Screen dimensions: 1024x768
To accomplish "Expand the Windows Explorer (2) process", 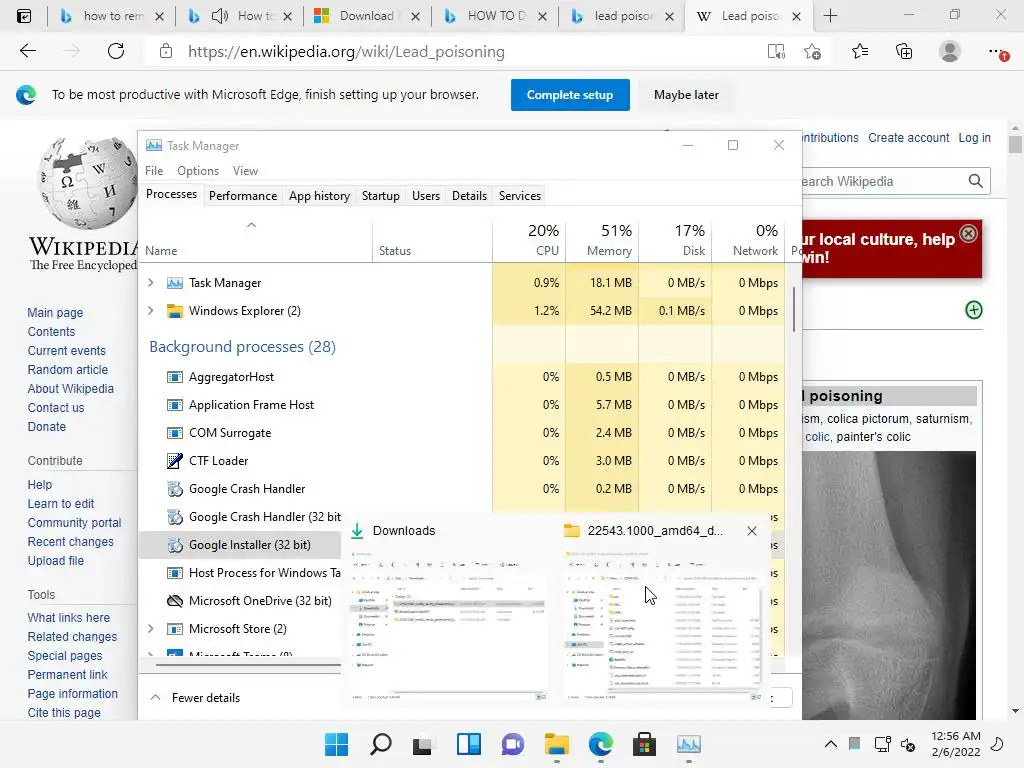I will point(151,310).
